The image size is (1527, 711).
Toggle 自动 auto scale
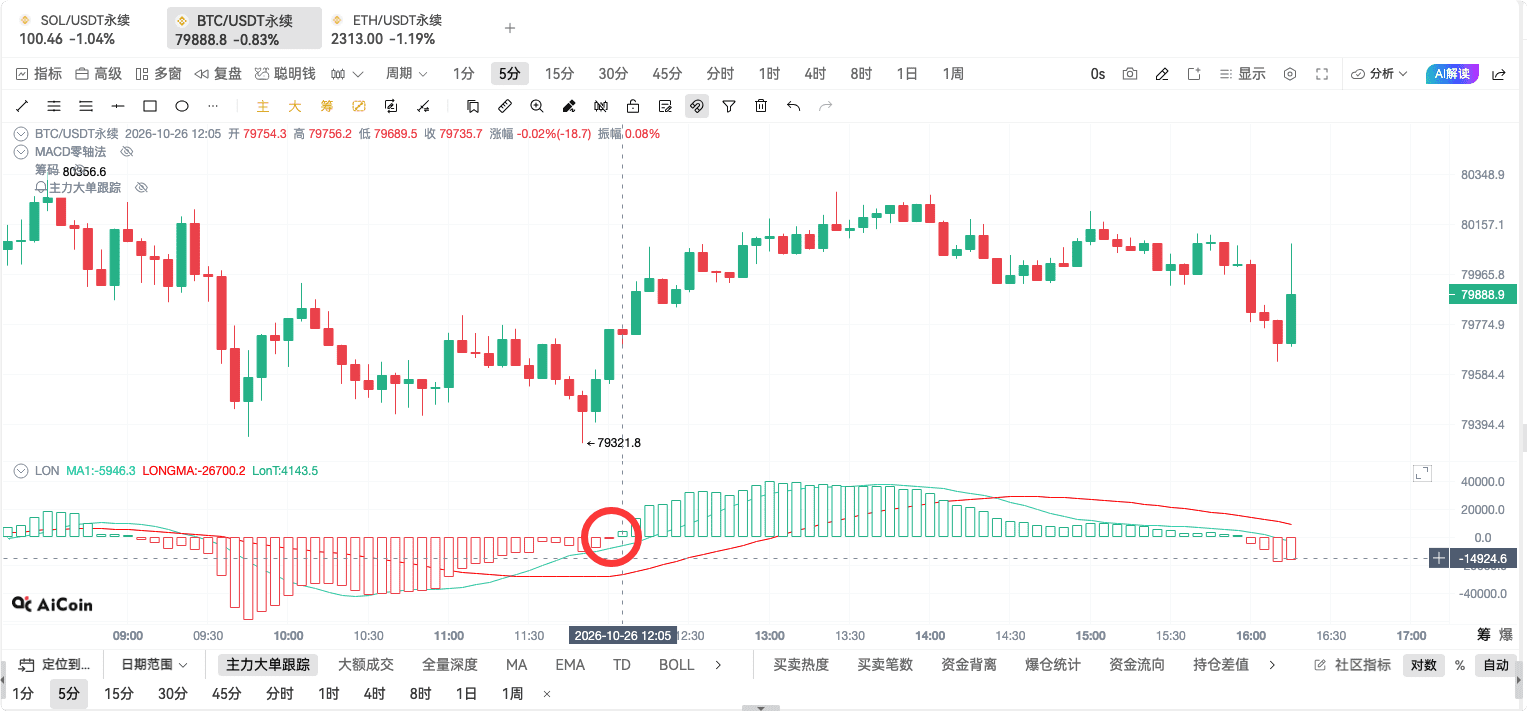[1496, 665]
